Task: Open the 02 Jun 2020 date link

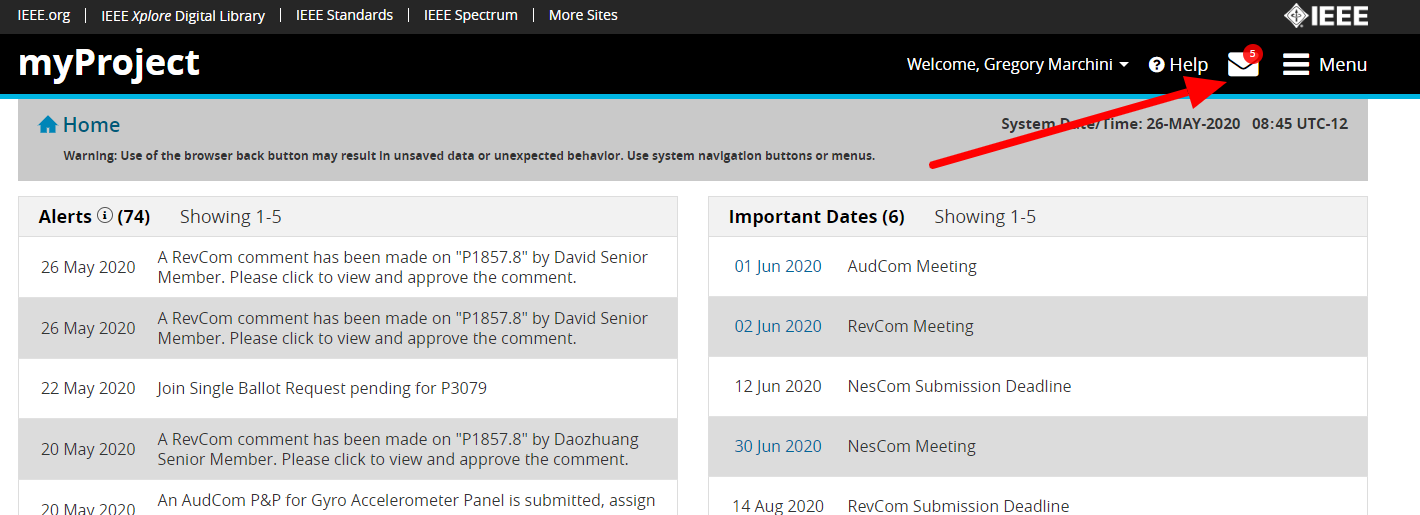Action: pos(778,326)
